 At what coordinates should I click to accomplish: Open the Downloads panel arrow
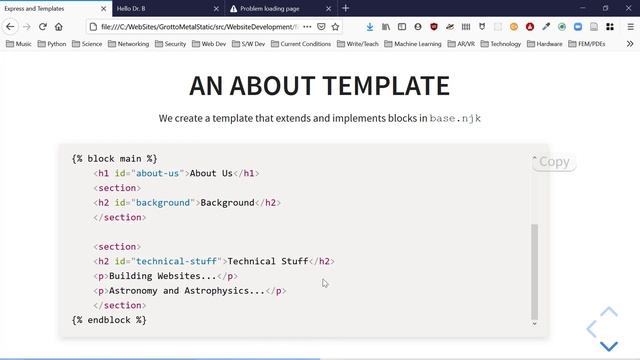click(x=369, y=27)
